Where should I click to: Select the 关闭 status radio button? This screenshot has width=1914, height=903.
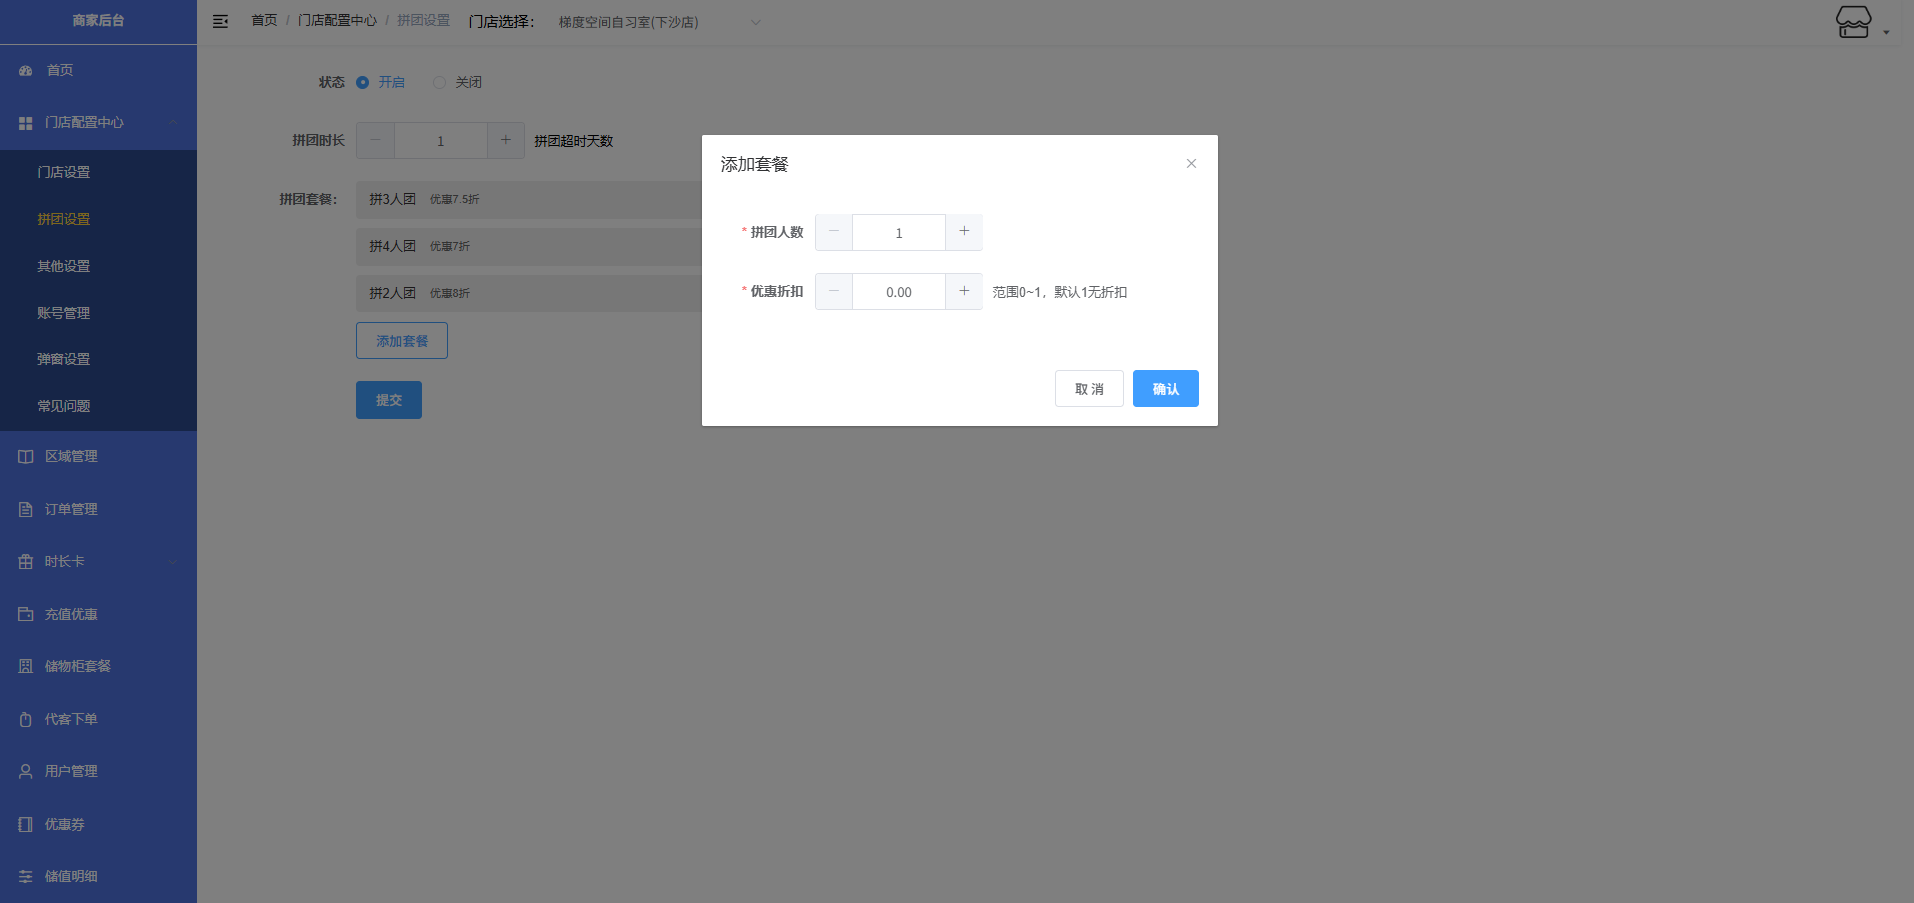(x=439, y=83)
